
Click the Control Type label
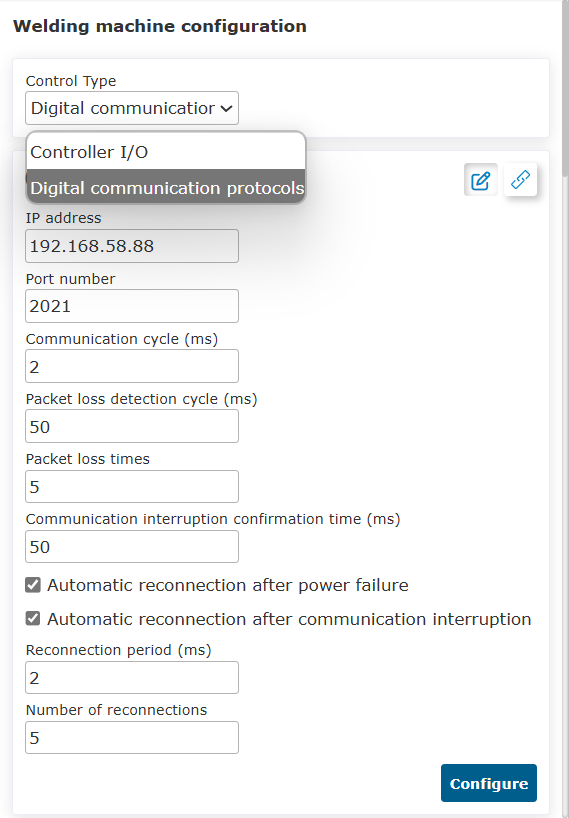pos(71,81)
